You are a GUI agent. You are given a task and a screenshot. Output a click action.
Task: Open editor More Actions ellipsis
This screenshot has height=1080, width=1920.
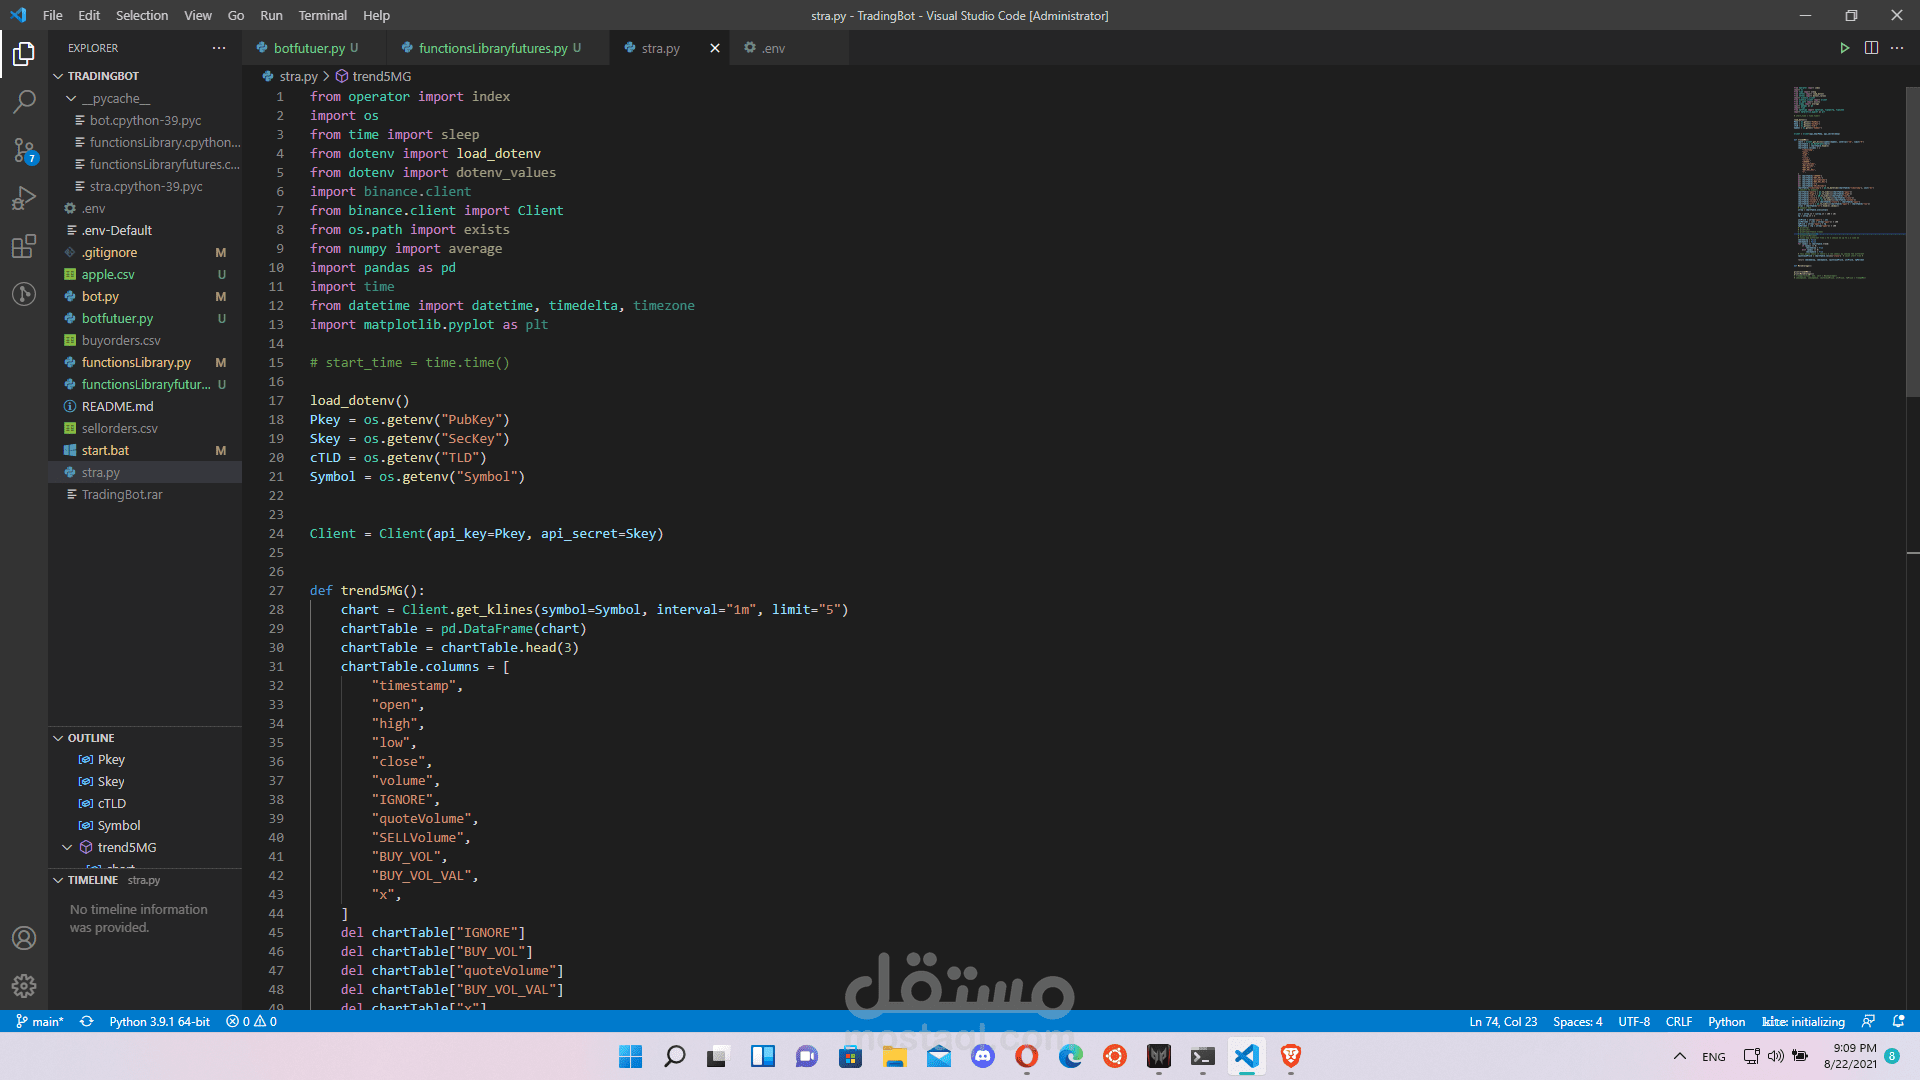1897,48
